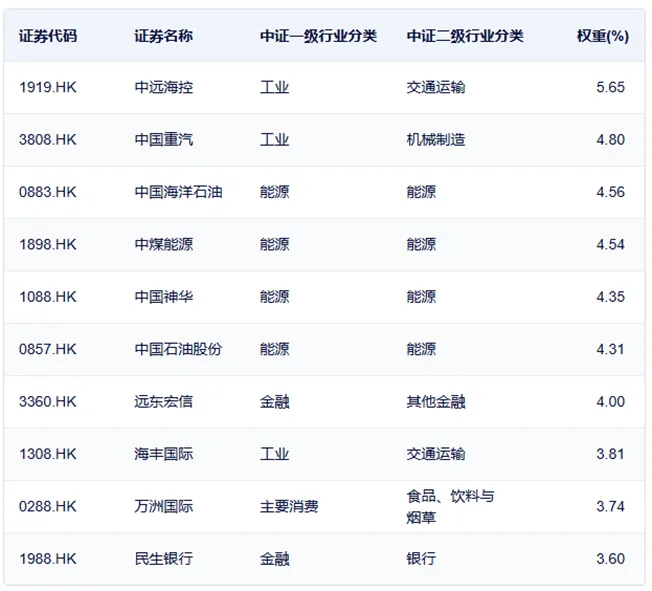Select the name 中国神华
652x591 pixels.
point(163,297)
